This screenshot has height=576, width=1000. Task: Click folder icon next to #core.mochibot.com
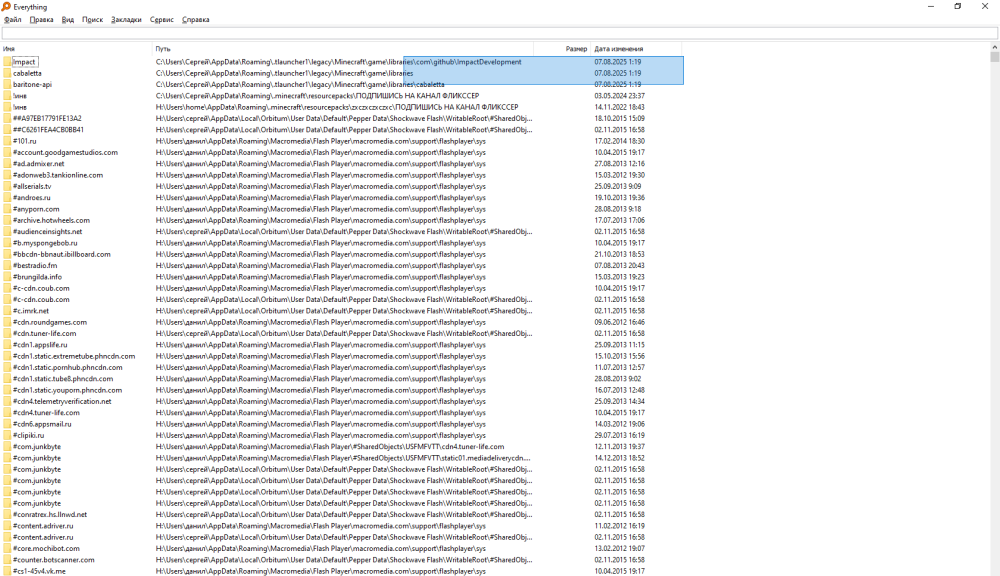point(7,549)
